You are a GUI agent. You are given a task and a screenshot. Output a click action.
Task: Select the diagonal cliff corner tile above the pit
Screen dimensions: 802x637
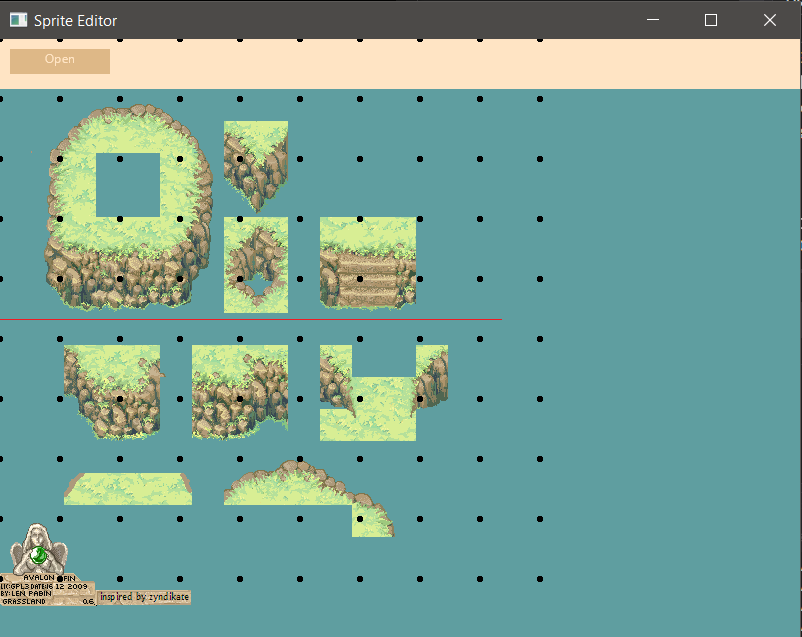(x=256, y=167)
